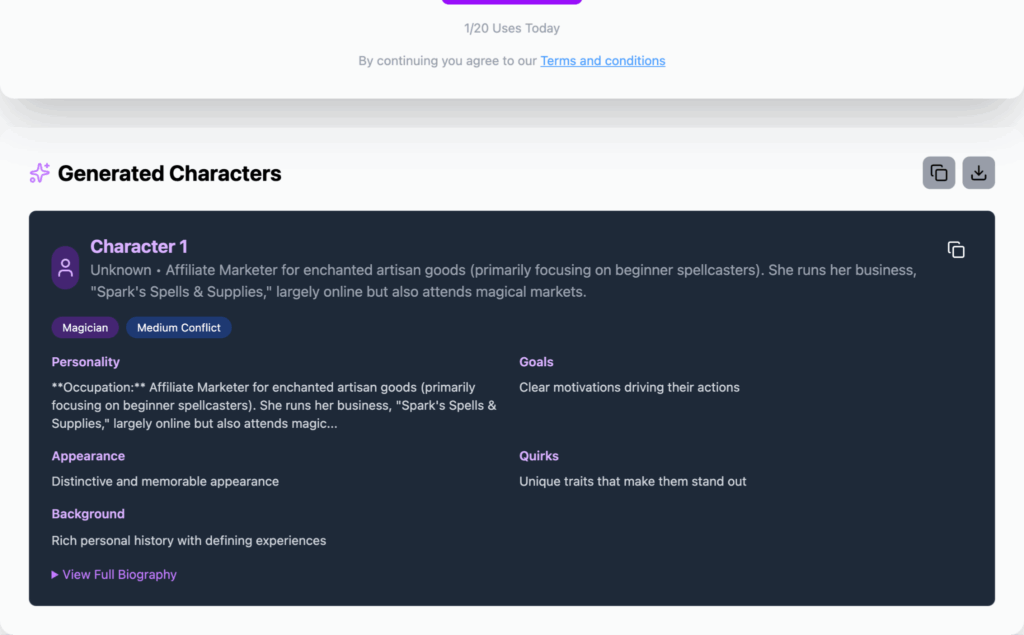Viewport: 1024px width, 635px height.
Task: Copy Character 1 details
Action: pos(956,250)
